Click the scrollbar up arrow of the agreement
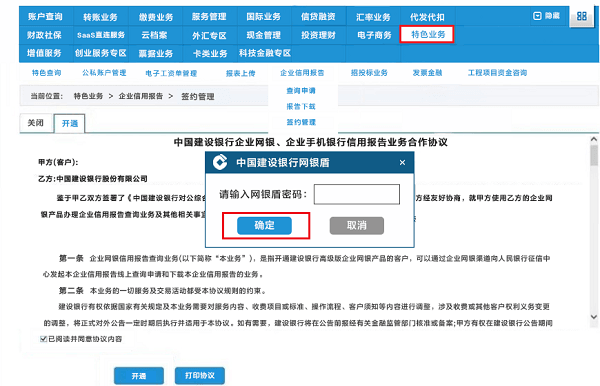 coord(593,140)
